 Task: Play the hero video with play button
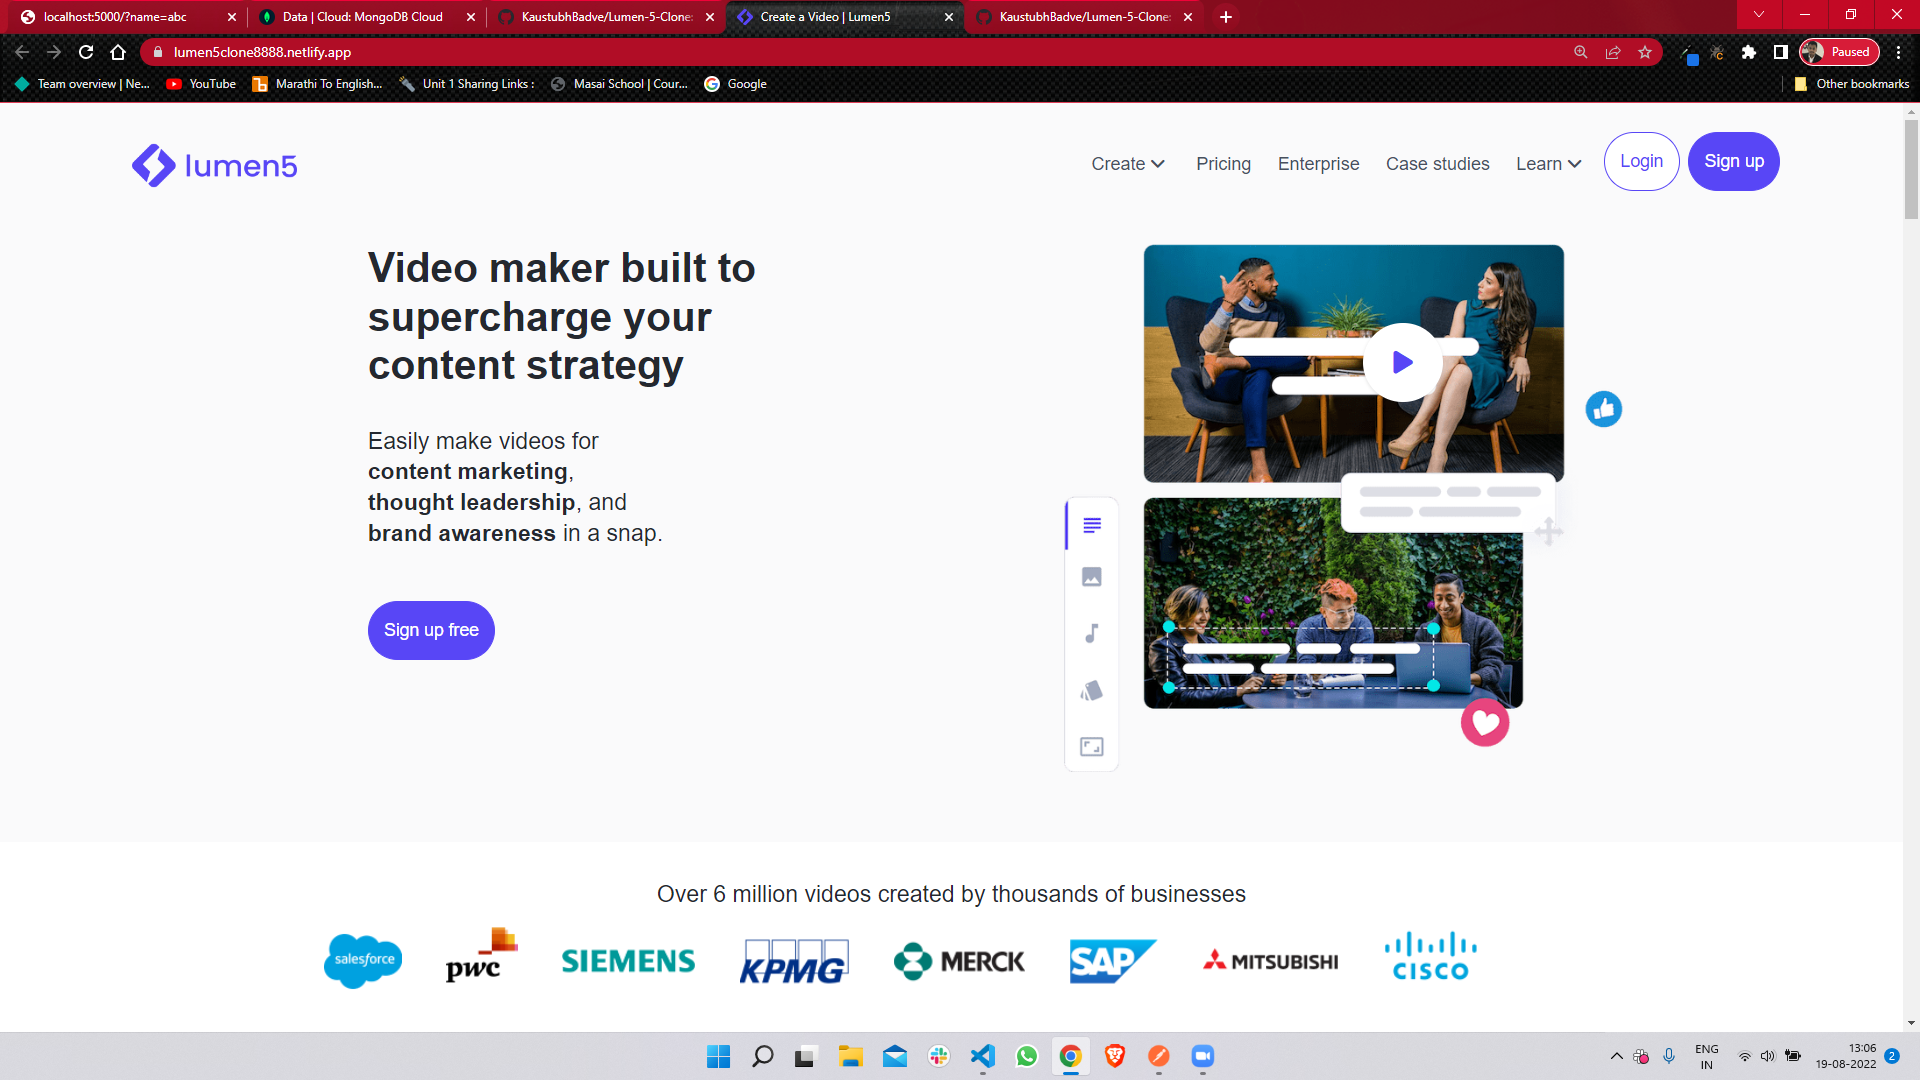1402,362
